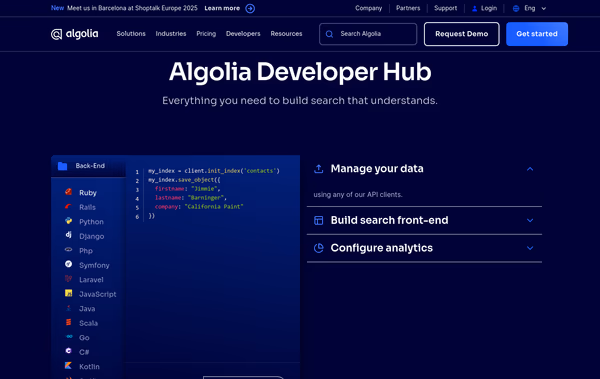Click the JavaScript JS icon

click(68, 293)
